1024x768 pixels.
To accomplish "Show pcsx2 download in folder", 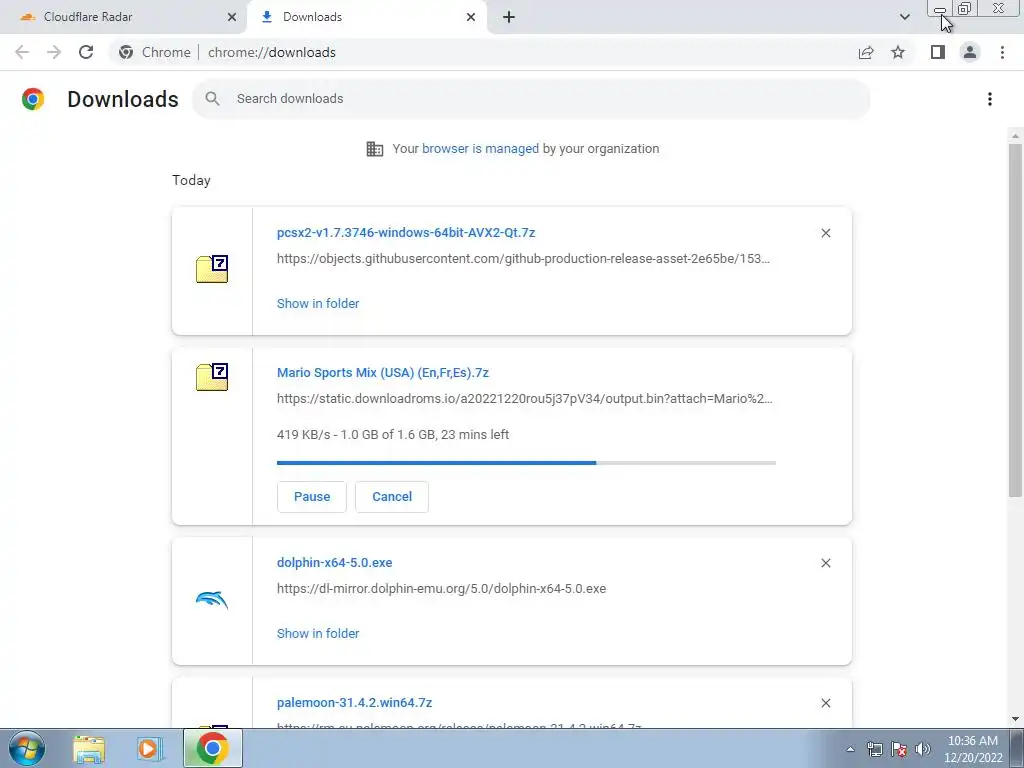I will coord(318,304).
